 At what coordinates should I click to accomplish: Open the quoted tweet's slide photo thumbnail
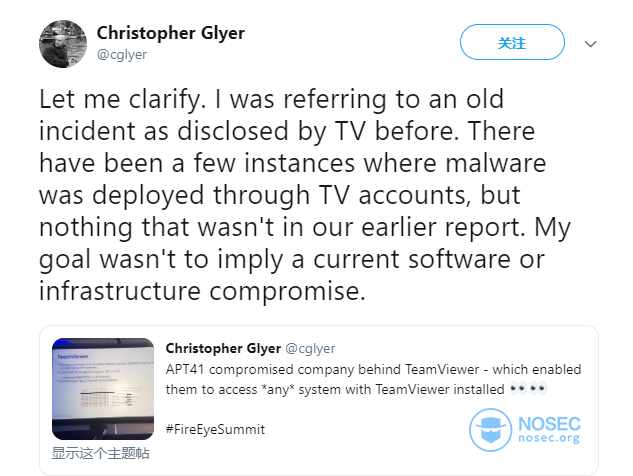[103, 389]
